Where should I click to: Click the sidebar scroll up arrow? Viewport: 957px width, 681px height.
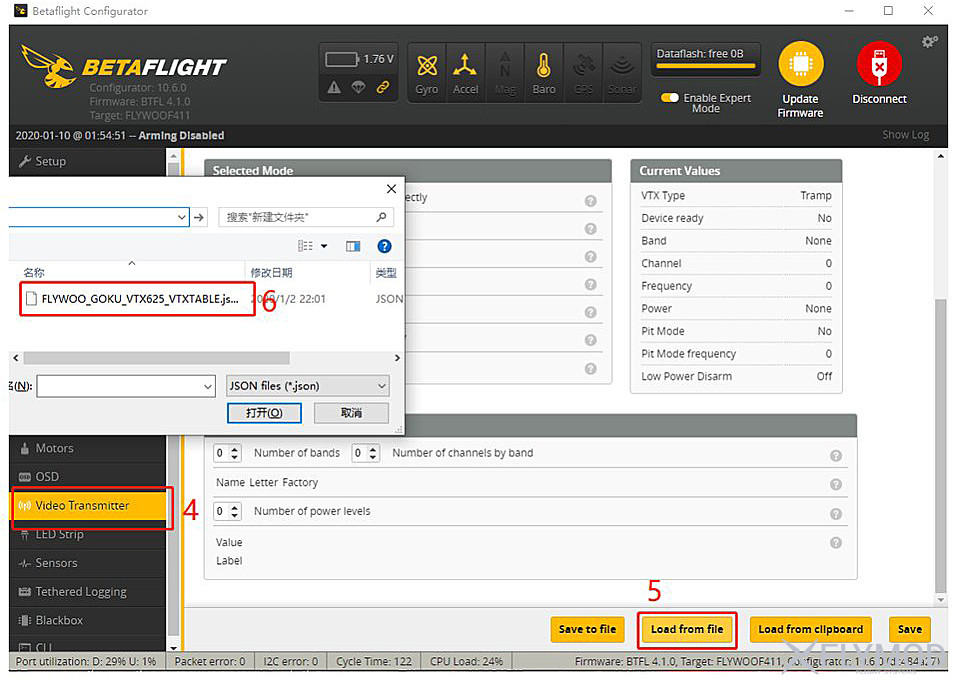(173, 156)
